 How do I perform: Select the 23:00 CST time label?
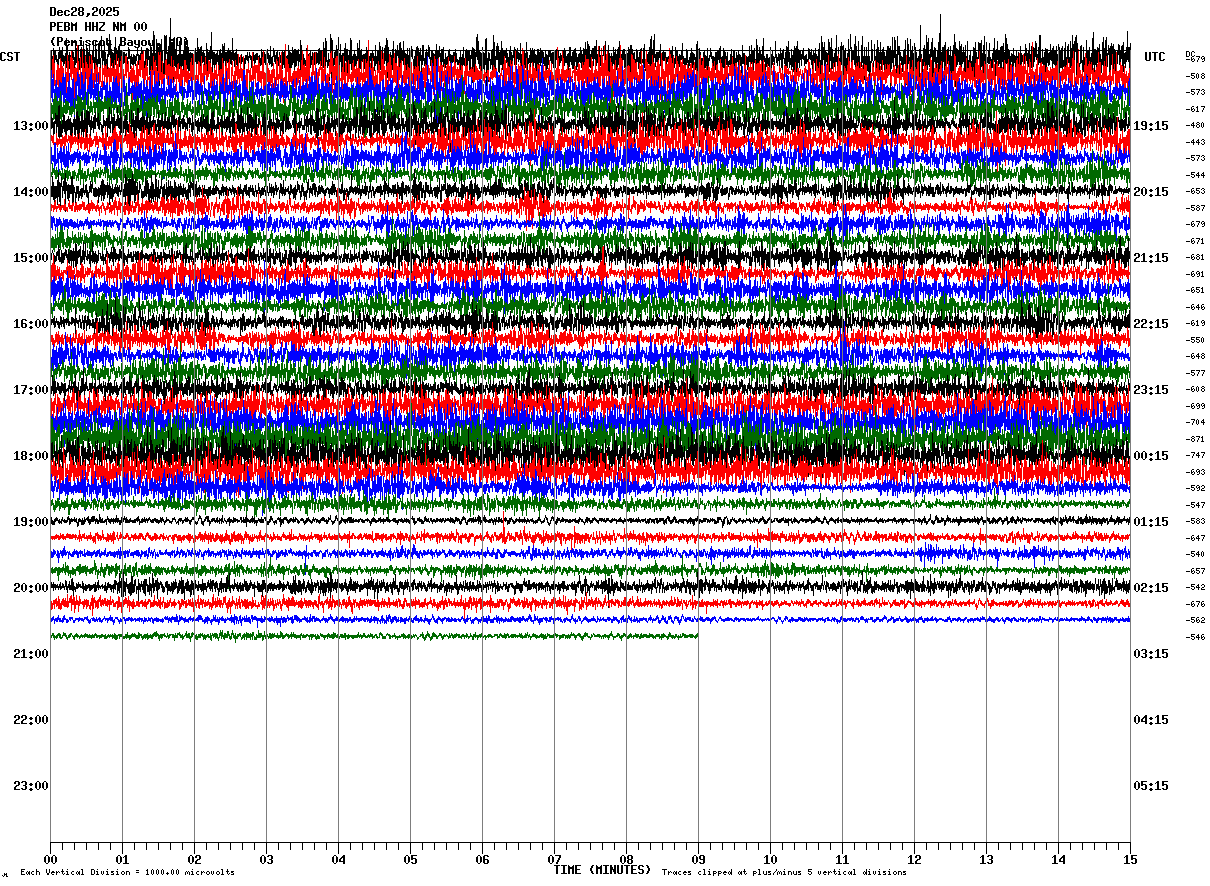[x=31, y=786]
